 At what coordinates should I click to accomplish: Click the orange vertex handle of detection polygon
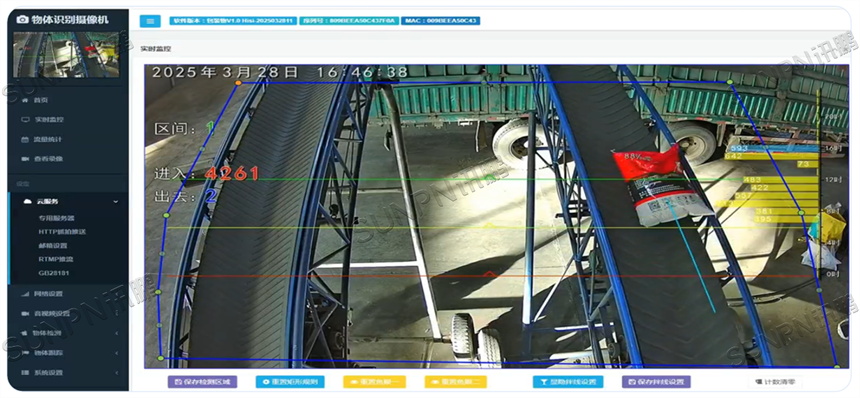click(x=238, y=83)
